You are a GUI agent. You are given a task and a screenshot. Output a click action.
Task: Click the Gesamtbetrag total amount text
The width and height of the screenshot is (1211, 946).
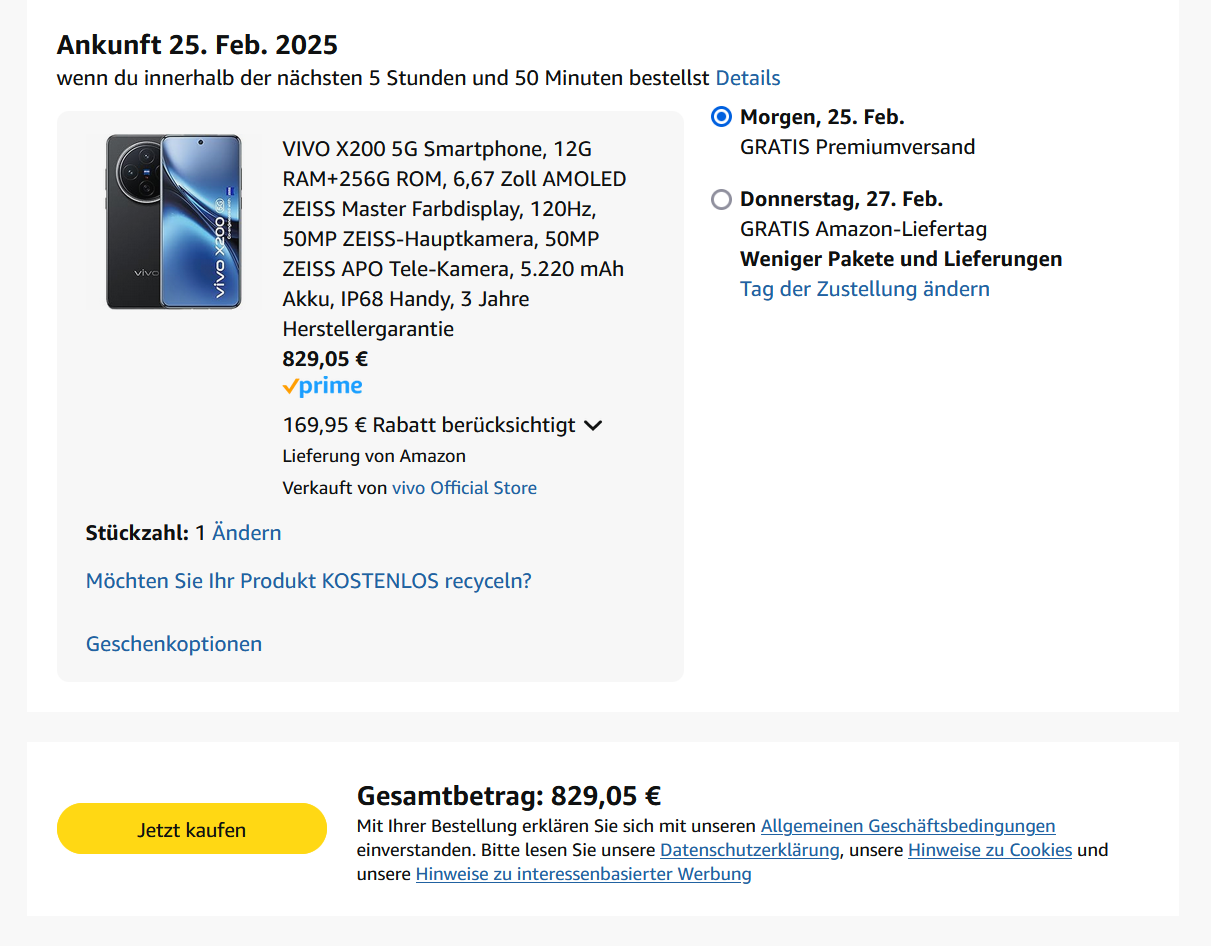(x=509, y=796)
